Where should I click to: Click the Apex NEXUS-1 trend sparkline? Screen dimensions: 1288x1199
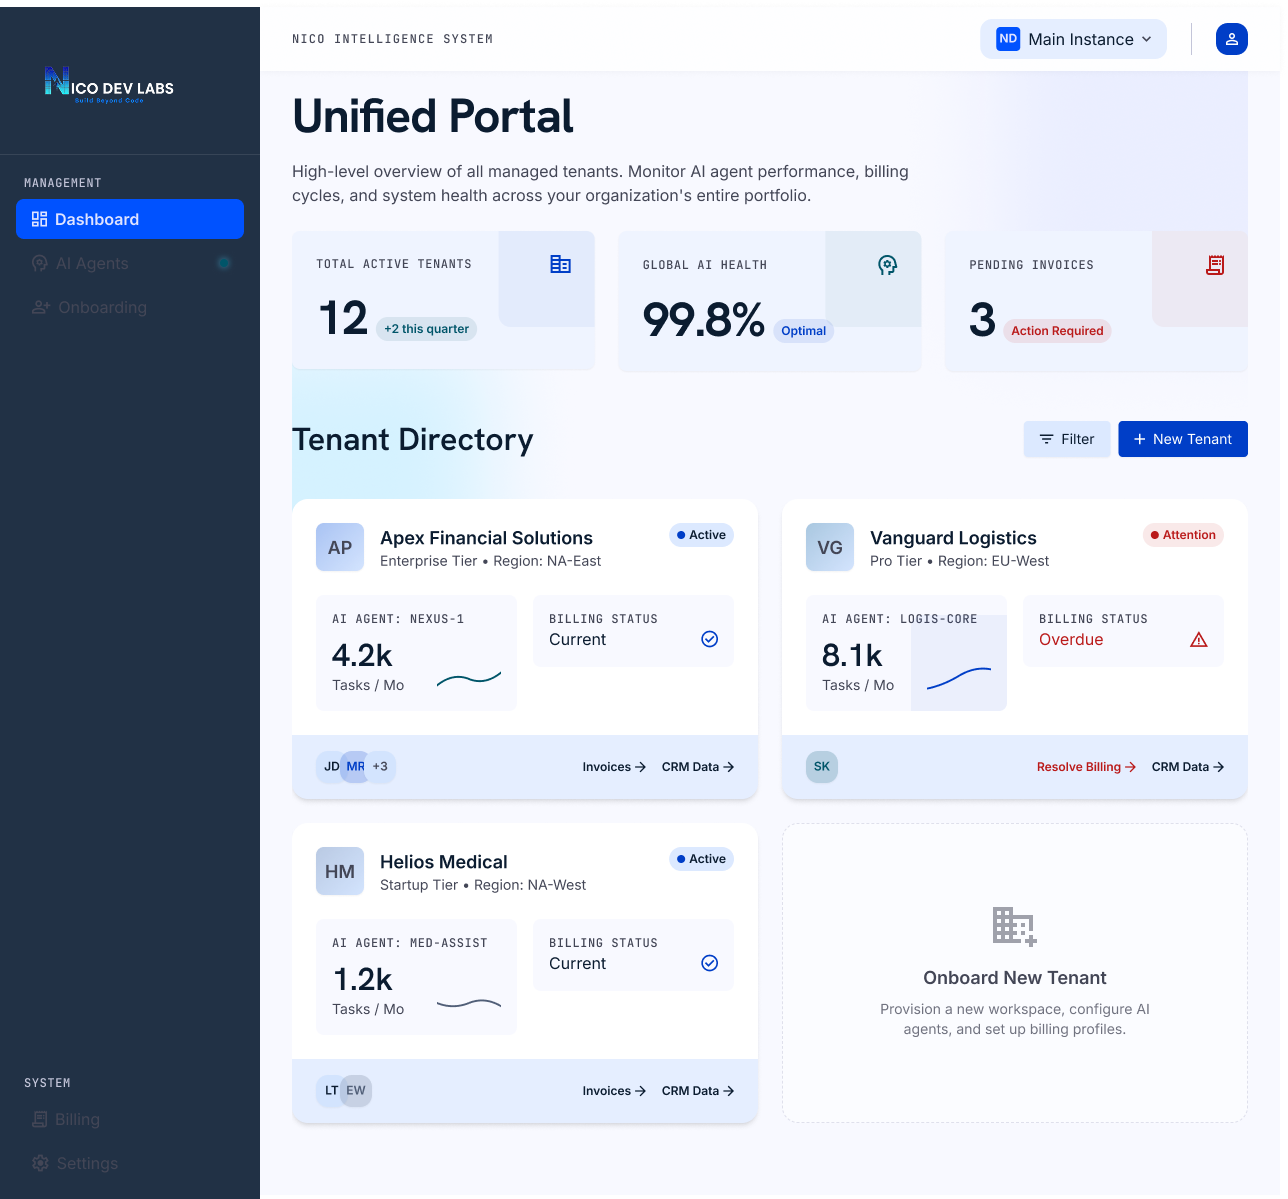click(469, 679)
